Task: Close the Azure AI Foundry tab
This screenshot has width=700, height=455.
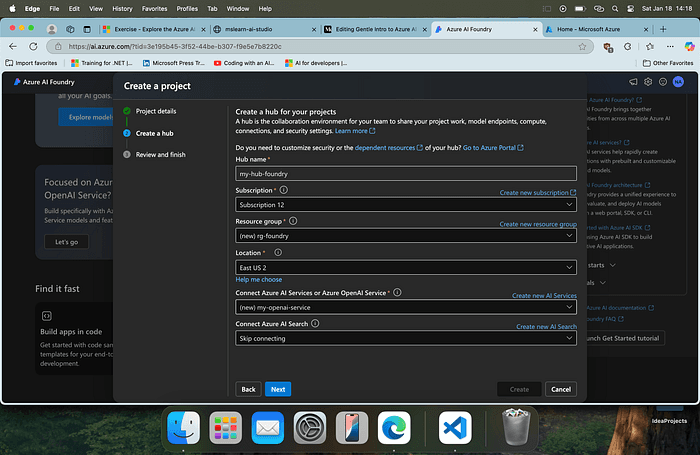Action: pos(535,29)
